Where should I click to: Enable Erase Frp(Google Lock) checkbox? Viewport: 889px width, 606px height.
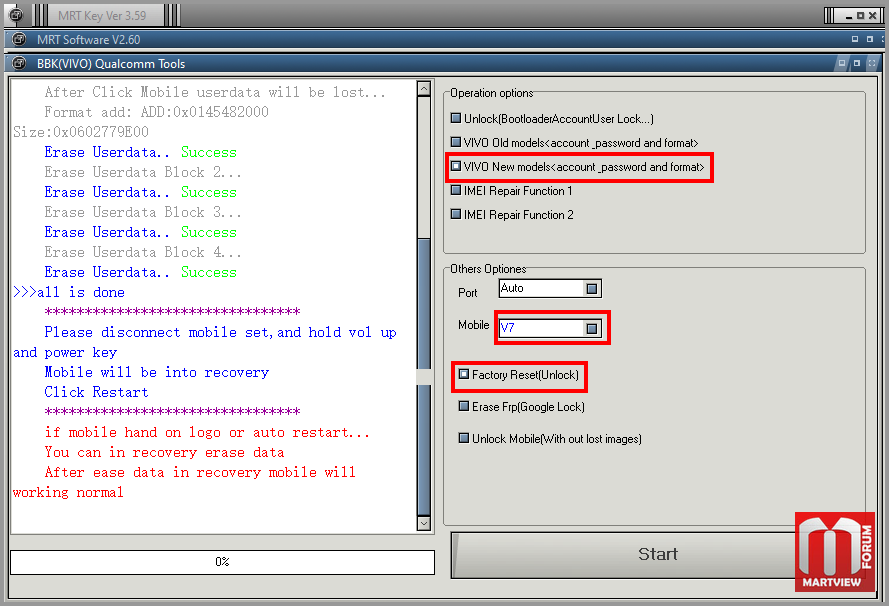tap(464, 406)
